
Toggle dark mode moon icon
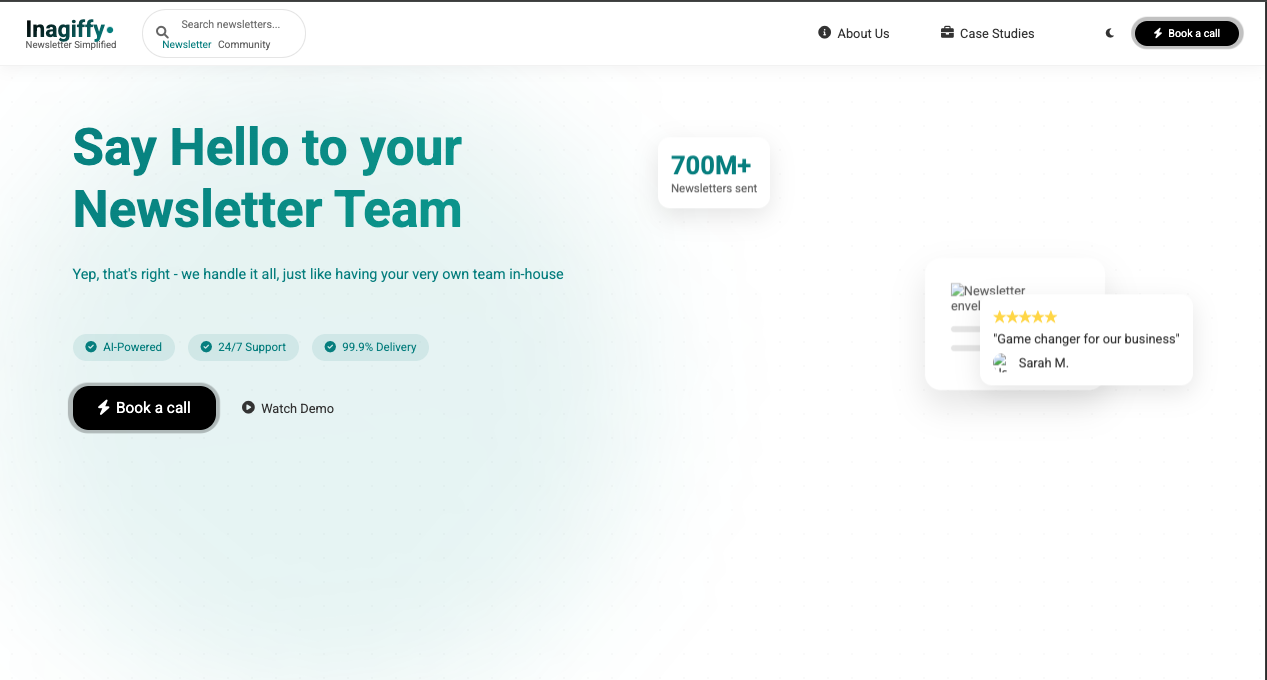pyautogui.click(x=1110, y=33)
